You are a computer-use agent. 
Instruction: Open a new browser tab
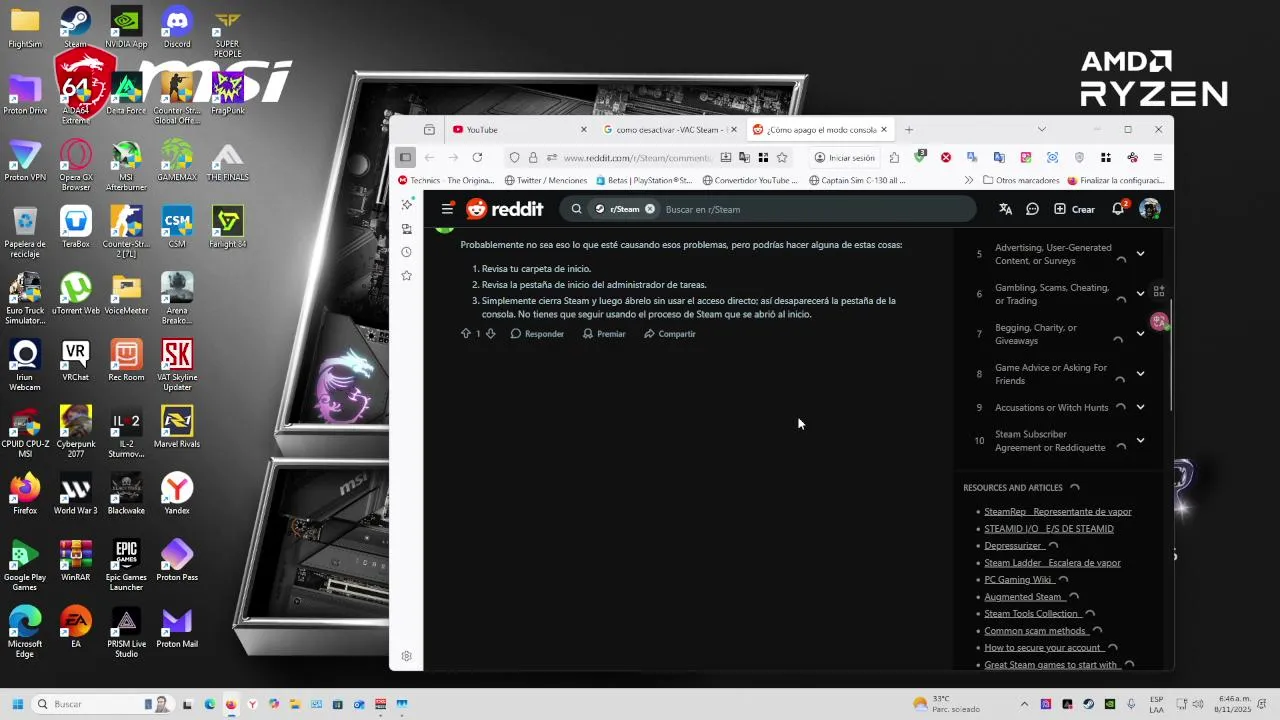coord(909,129)
